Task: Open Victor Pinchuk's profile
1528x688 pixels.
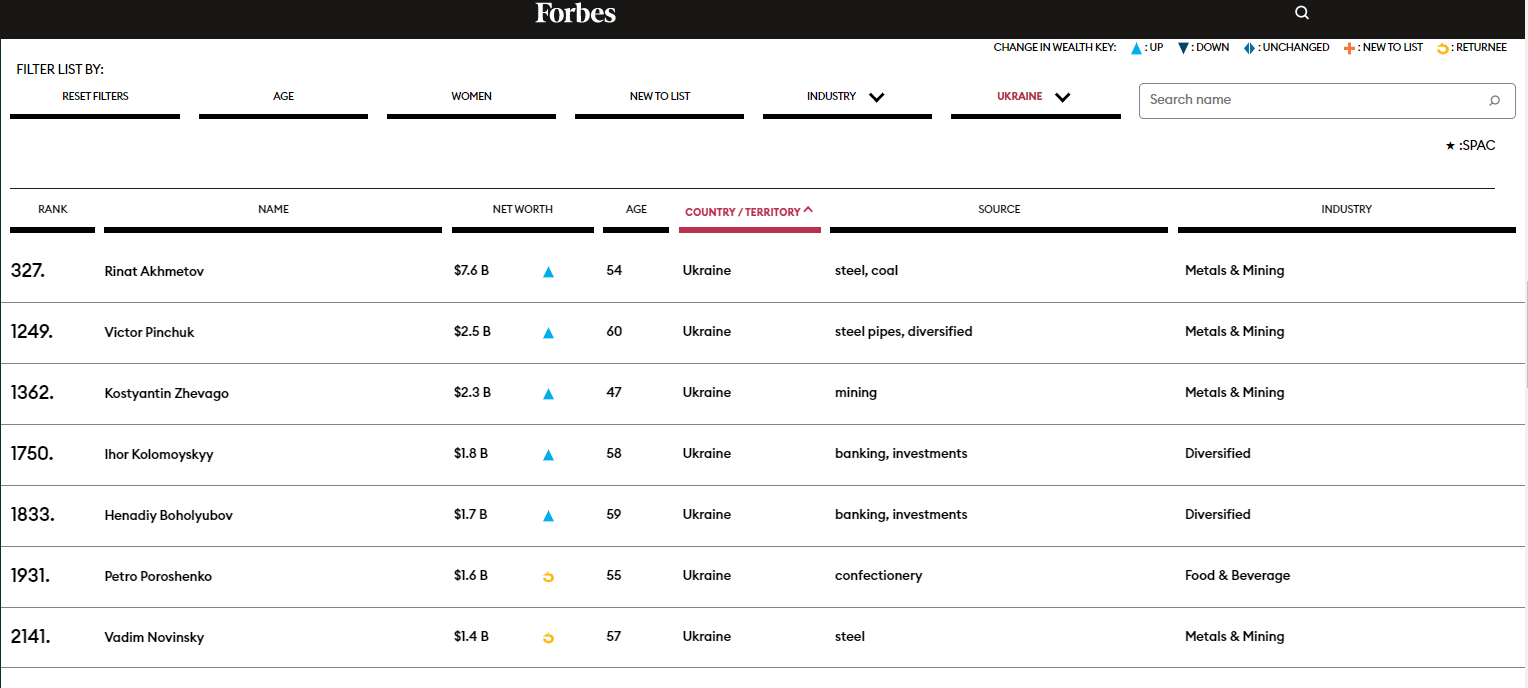Action: (x=149, y=333)
